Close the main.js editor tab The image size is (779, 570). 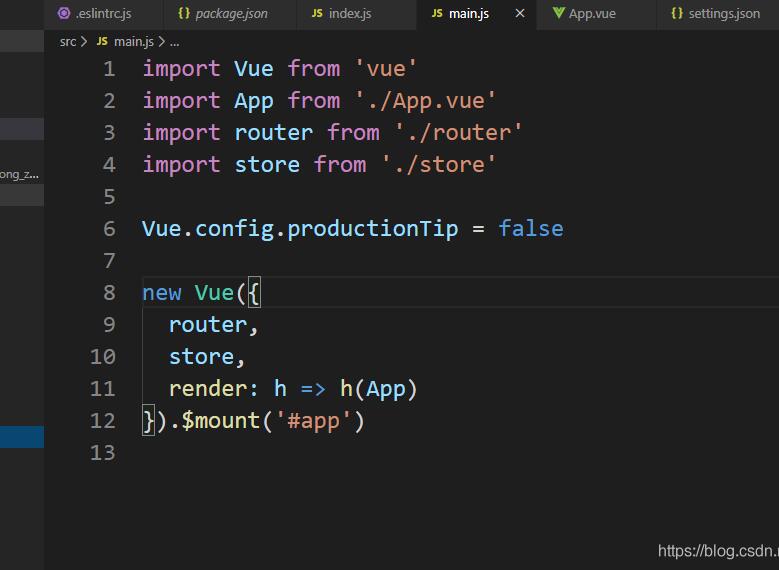coord(520,14)
